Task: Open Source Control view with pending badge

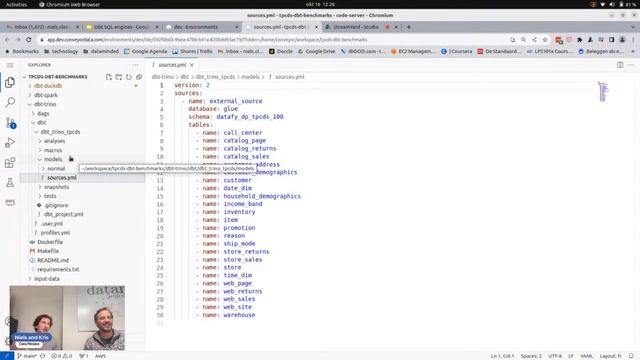Action: [x=10, y=122]
